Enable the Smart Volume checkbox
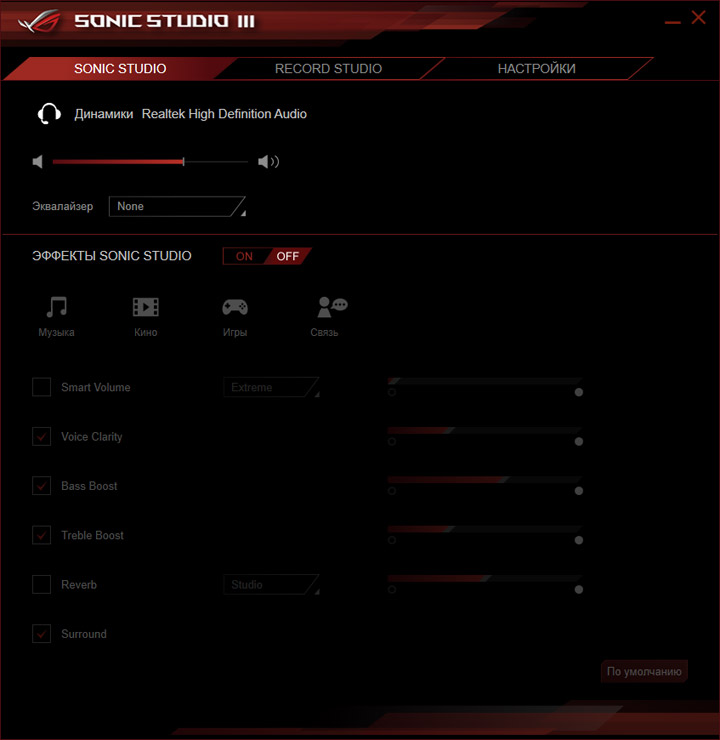The image size is (720, 740). pos(42,387)
